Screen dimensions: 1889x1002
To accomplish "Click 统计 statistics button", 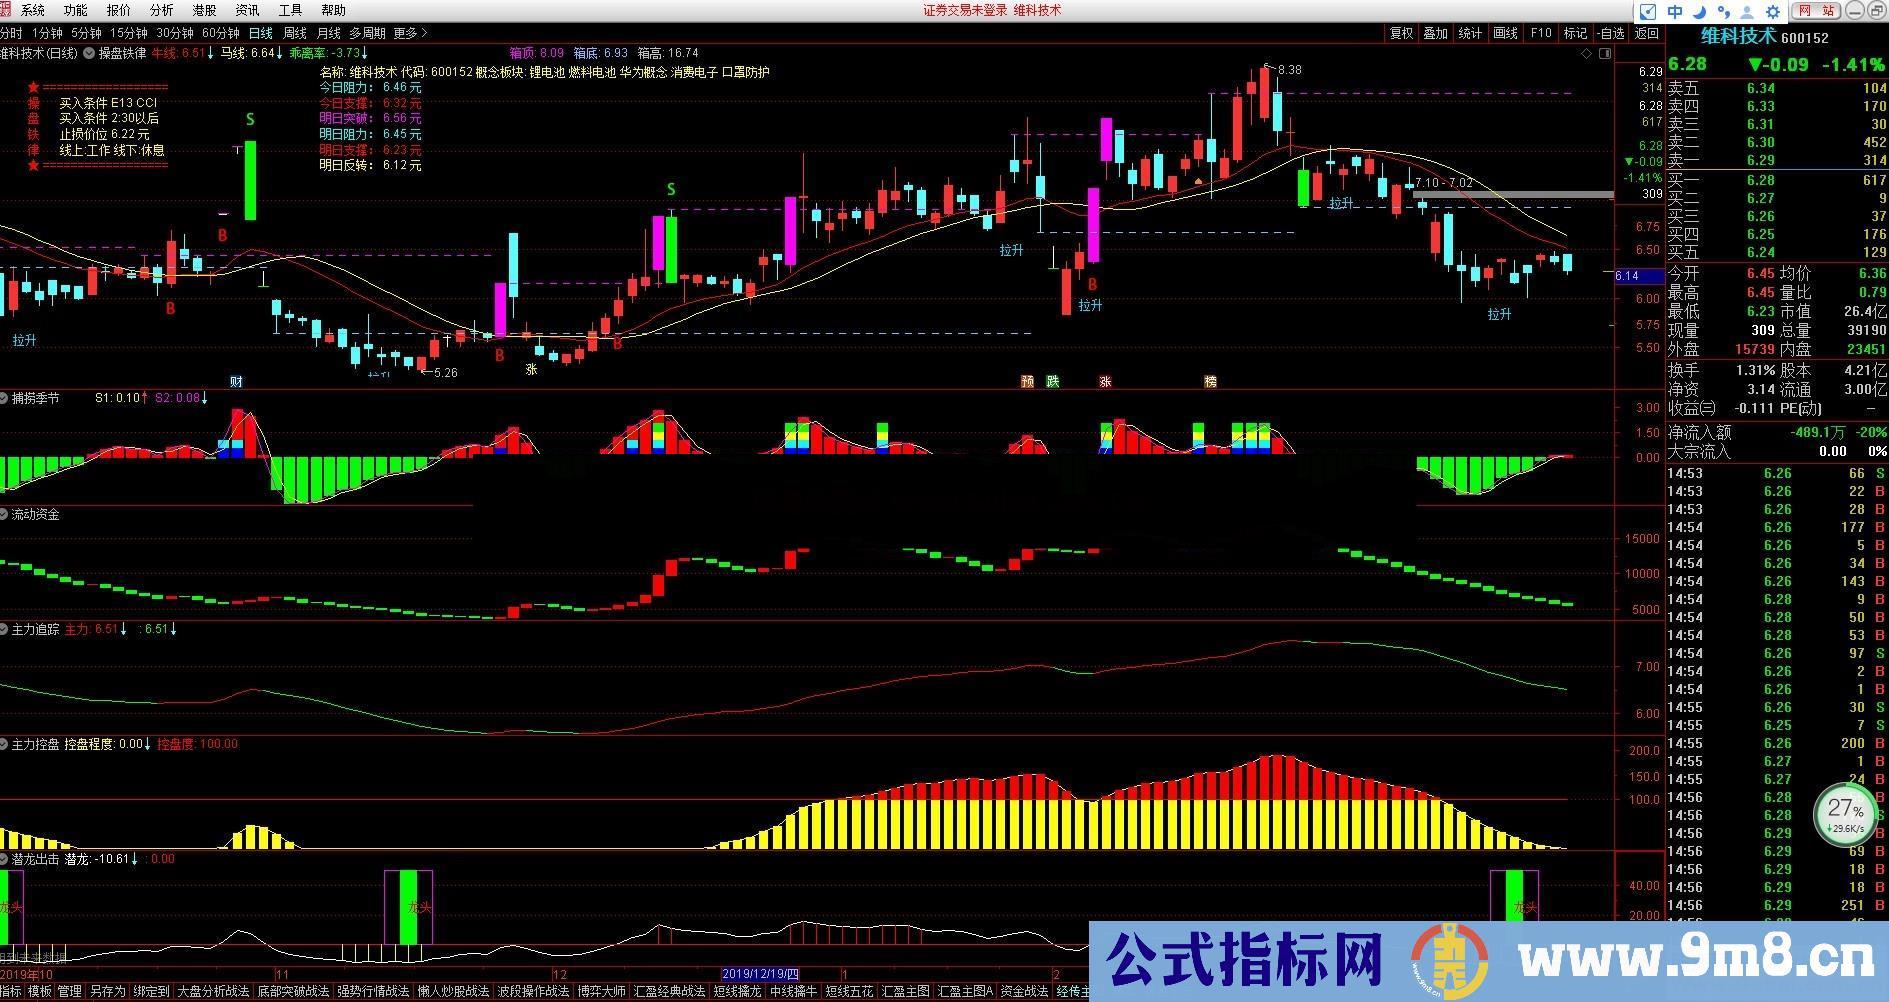I will pos(1471,33).
